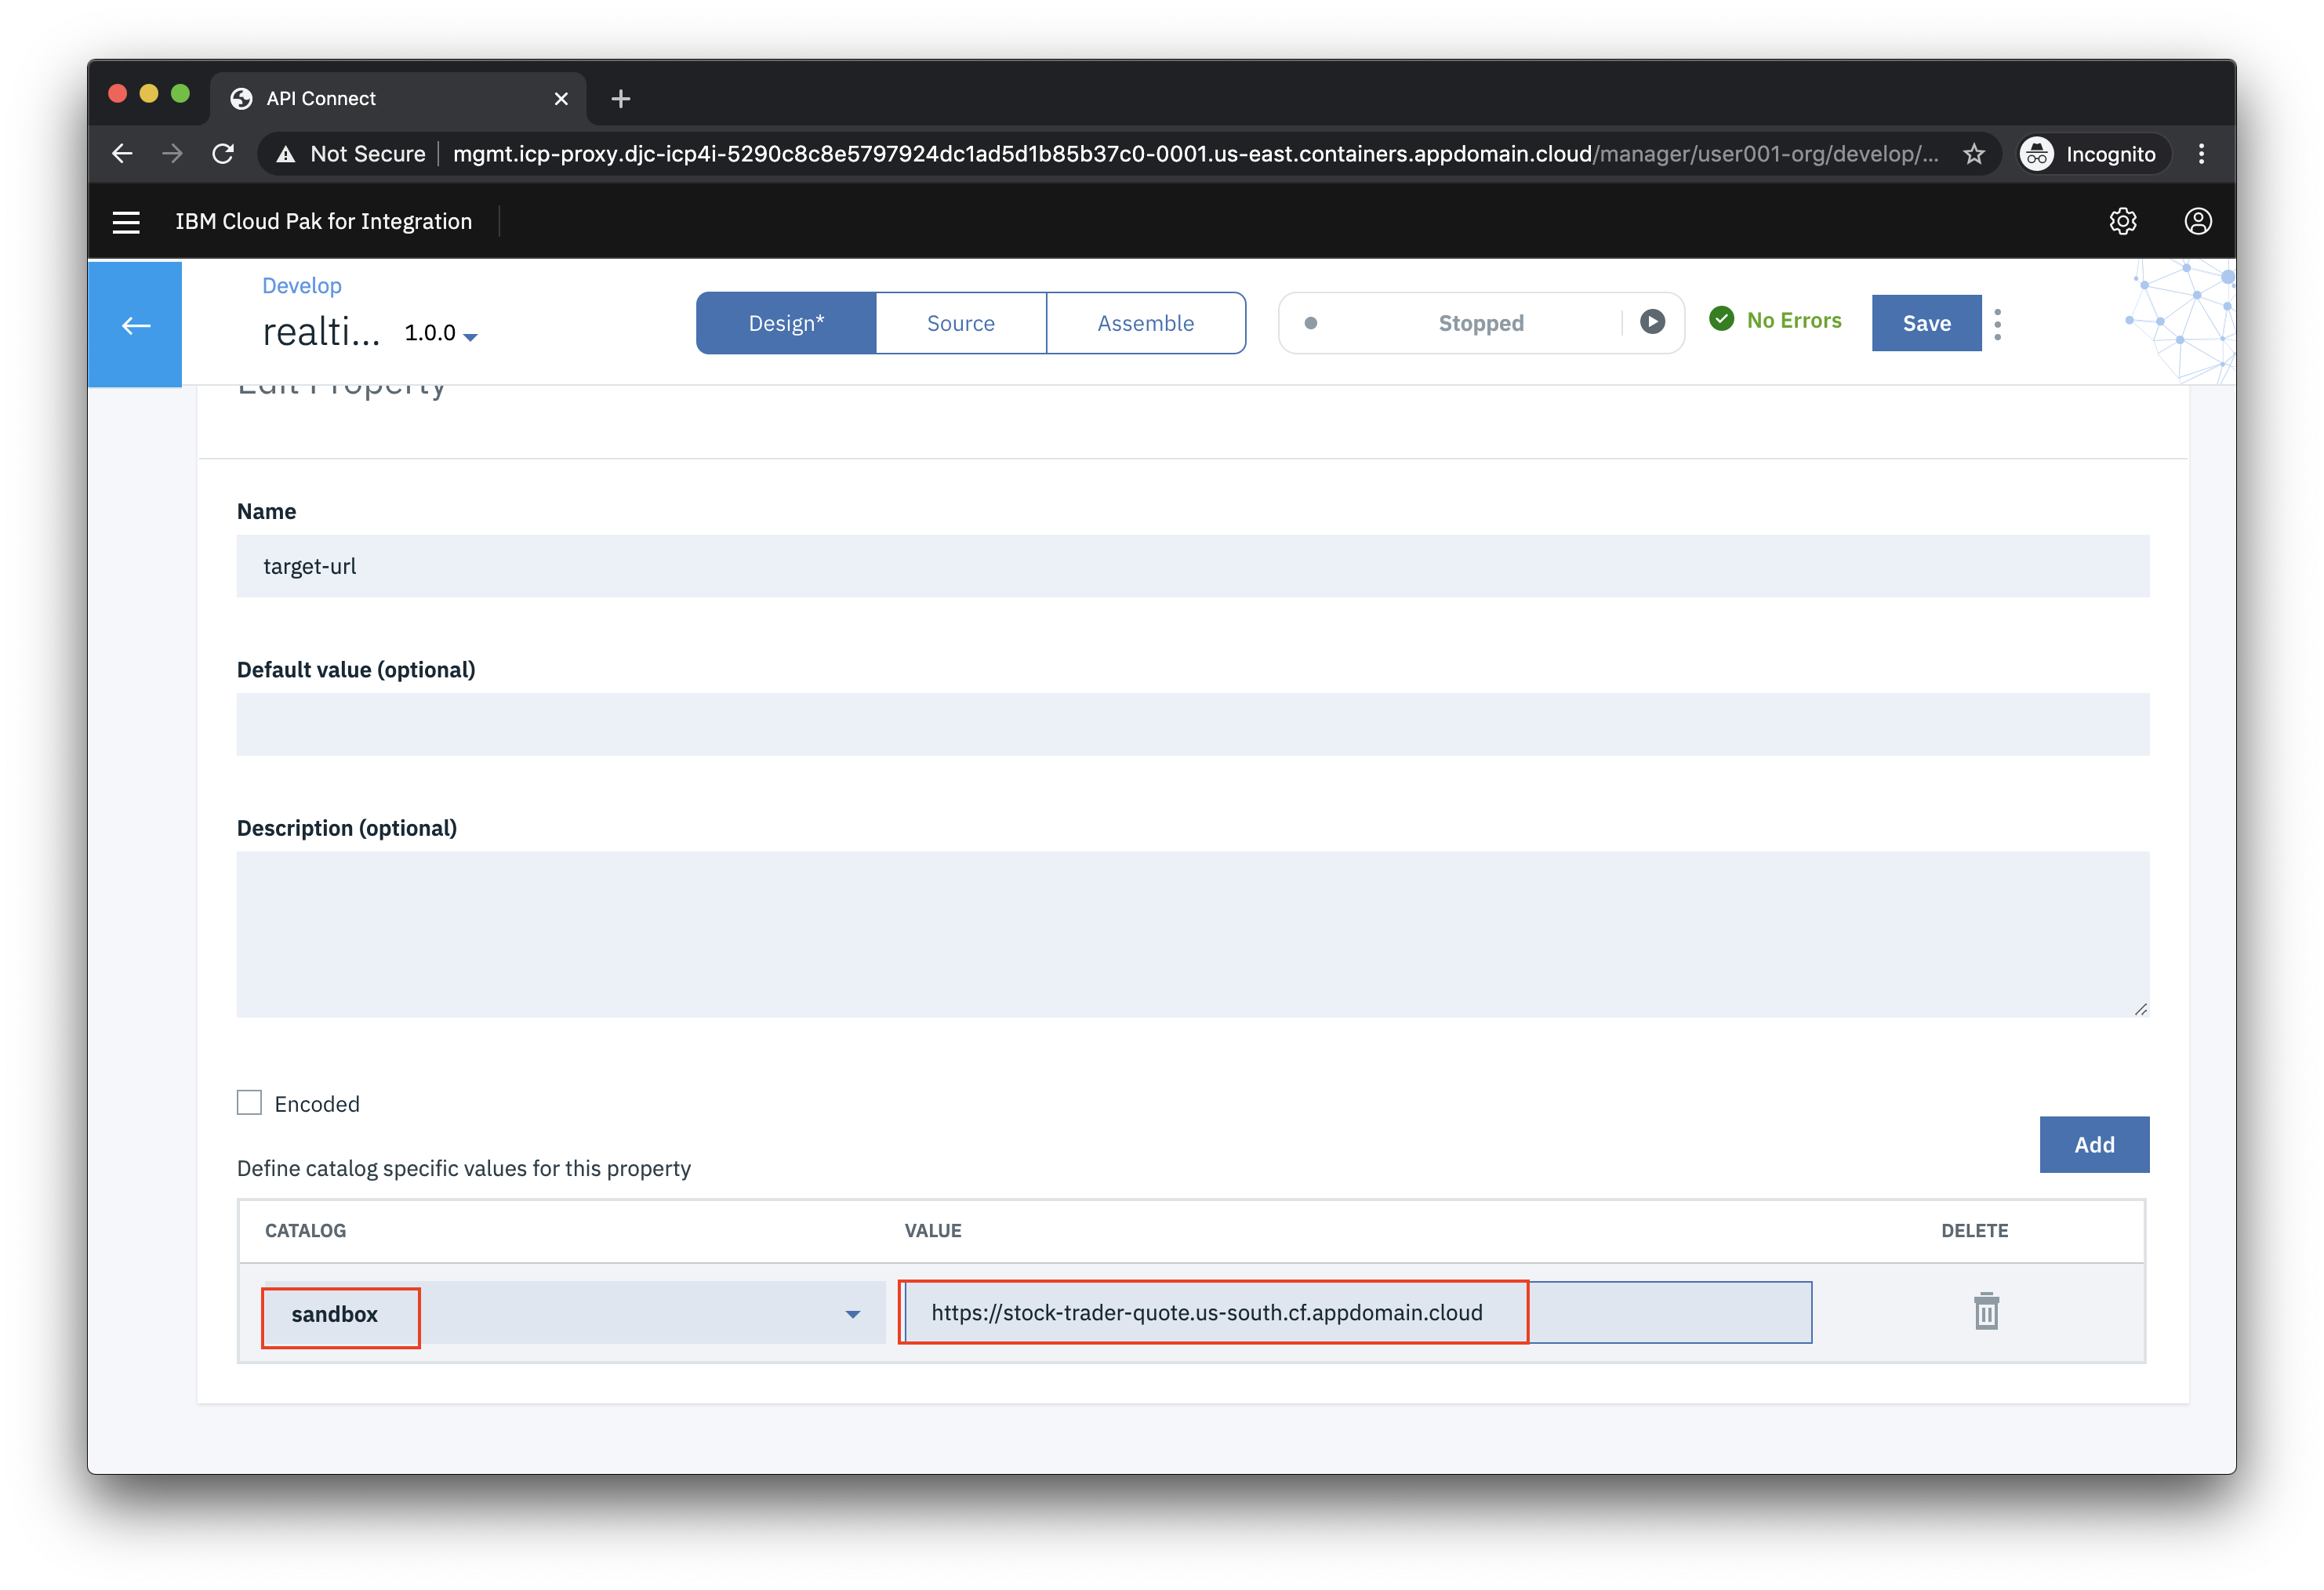
Task: Switch to the Source tab
Action: click(960, 323)
